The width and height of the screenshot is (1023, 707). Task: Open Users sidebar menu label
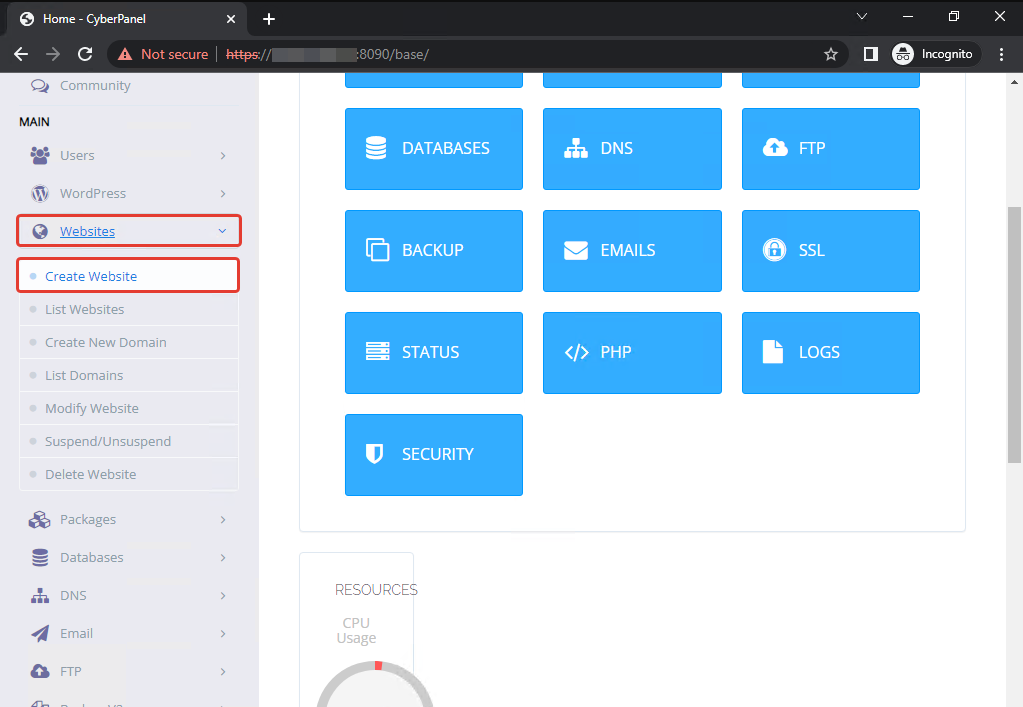(x=77, y=155)
